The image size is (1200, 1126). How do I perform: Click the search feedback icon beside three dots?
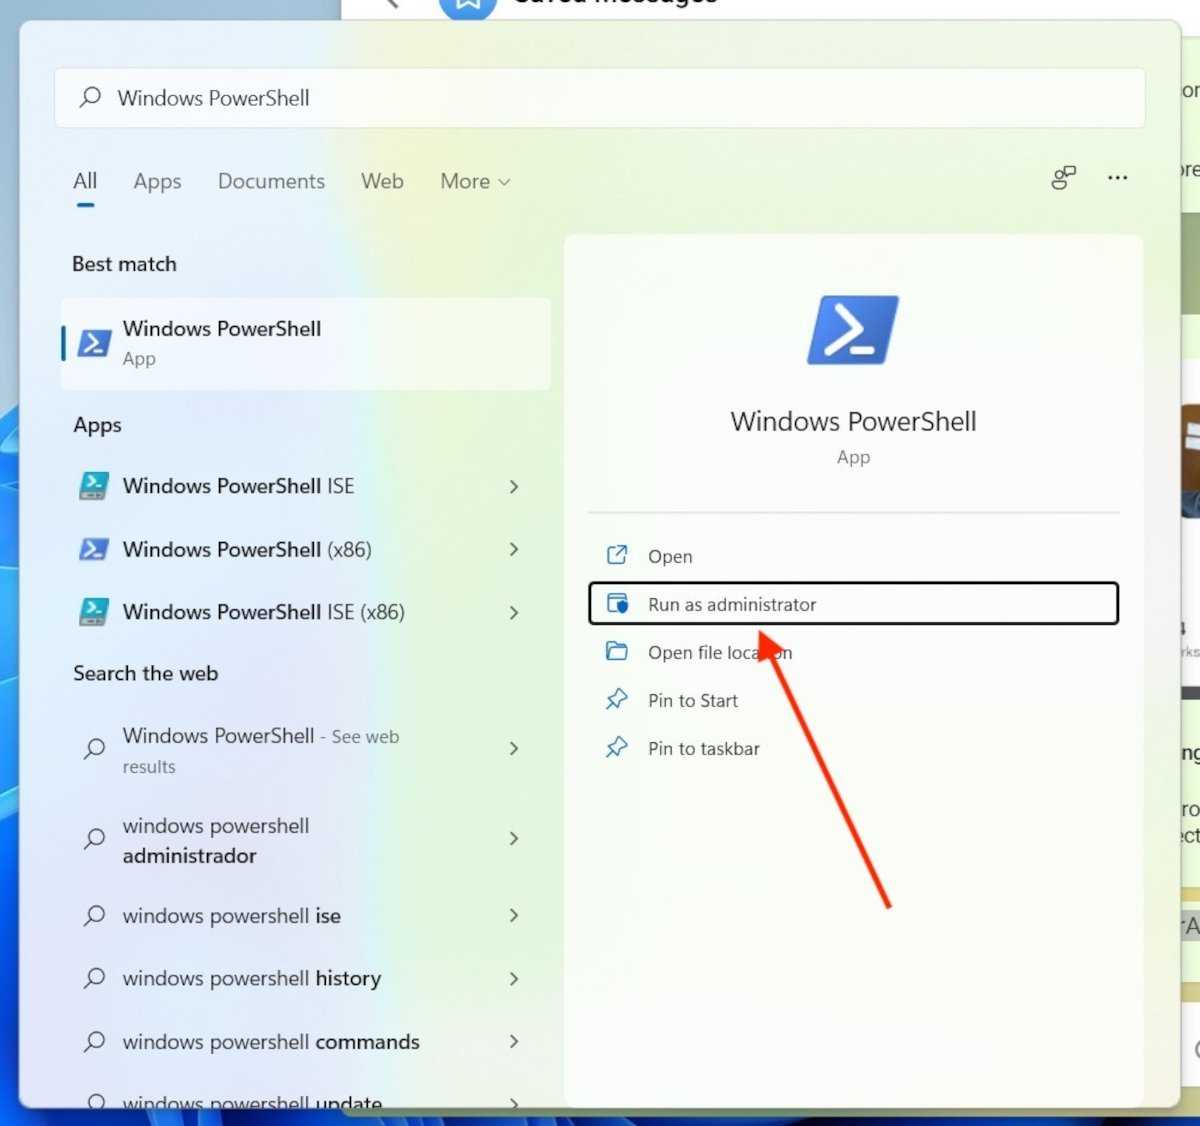click(x=1063, y=178)
